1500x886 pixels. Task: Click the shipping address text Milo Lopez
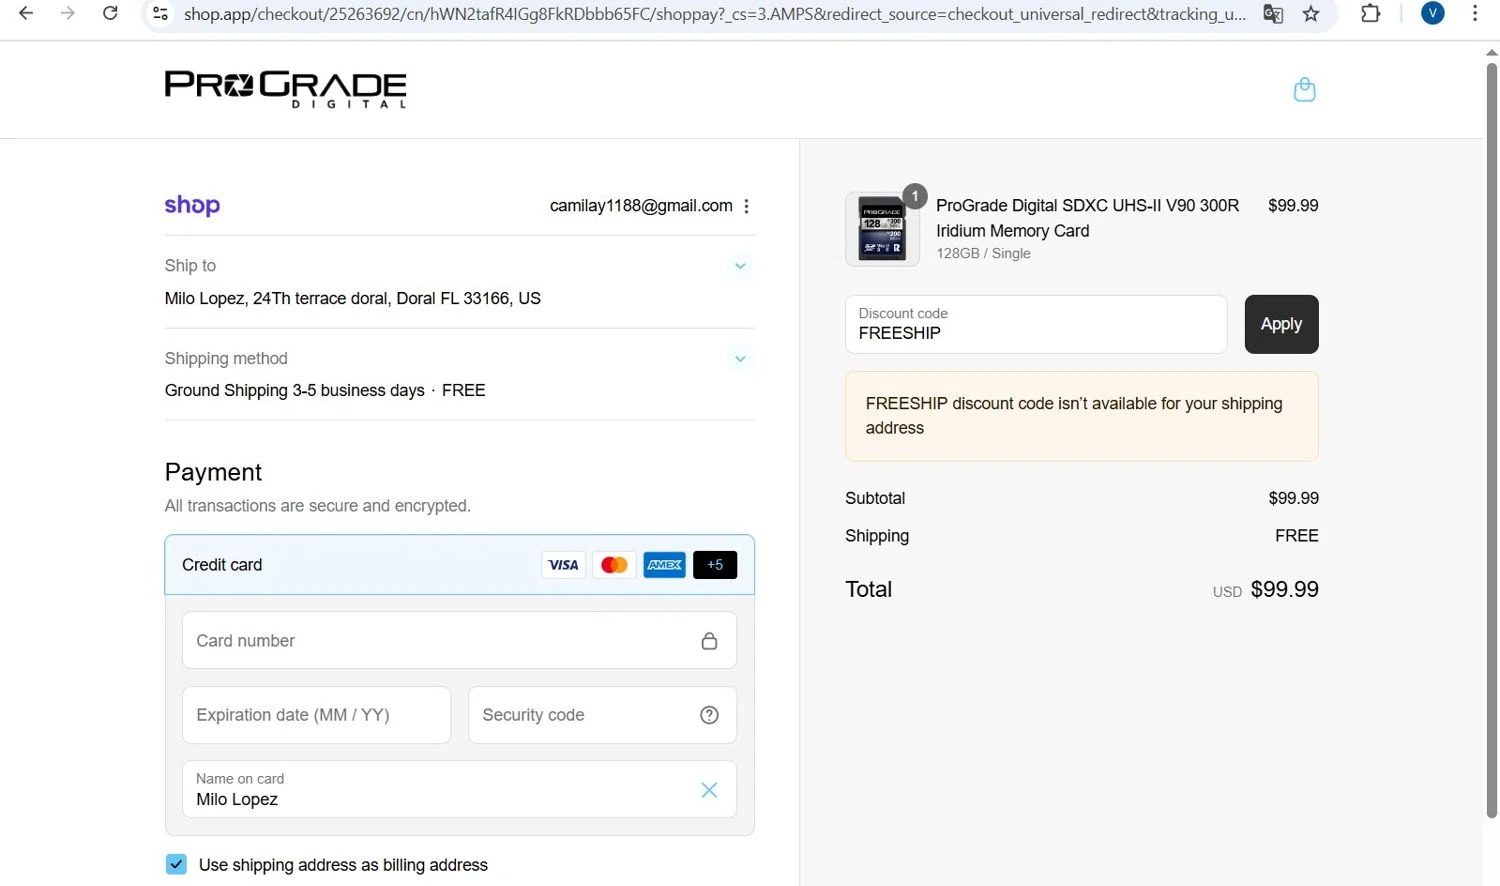click(x=353, y=298)
